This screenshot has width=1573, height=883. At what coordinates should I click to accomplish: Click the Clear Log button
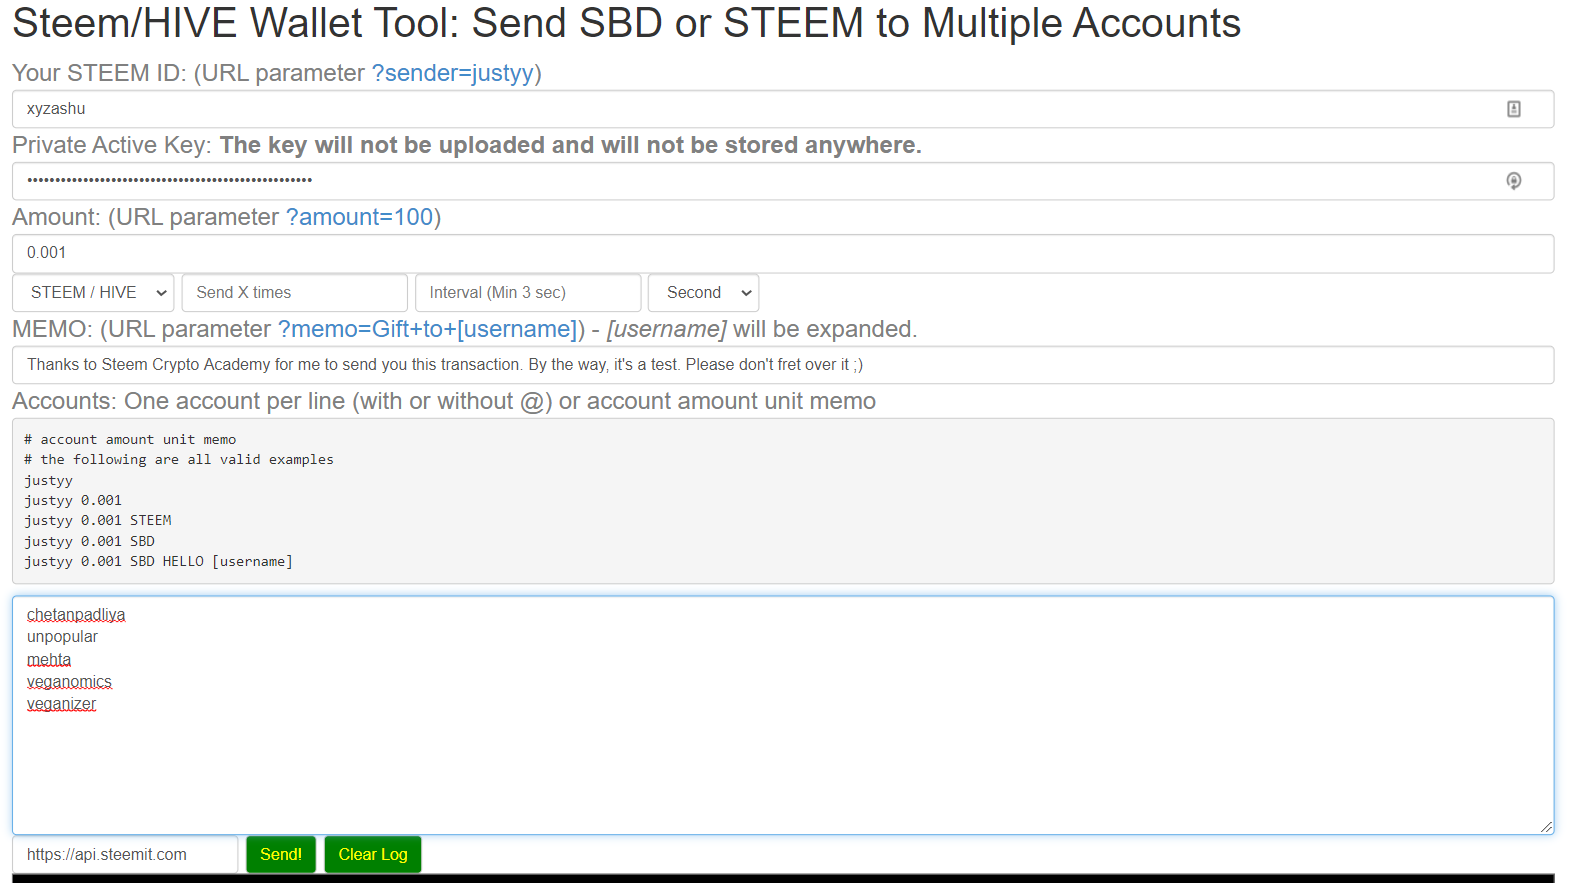click(x=372, y=855)
